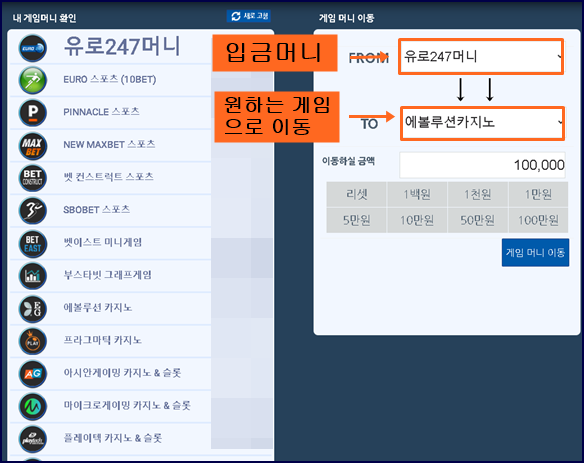Click the SBOBET 스포츠 icon
Screen dimensions: 584x463
[x=33, y=210]
